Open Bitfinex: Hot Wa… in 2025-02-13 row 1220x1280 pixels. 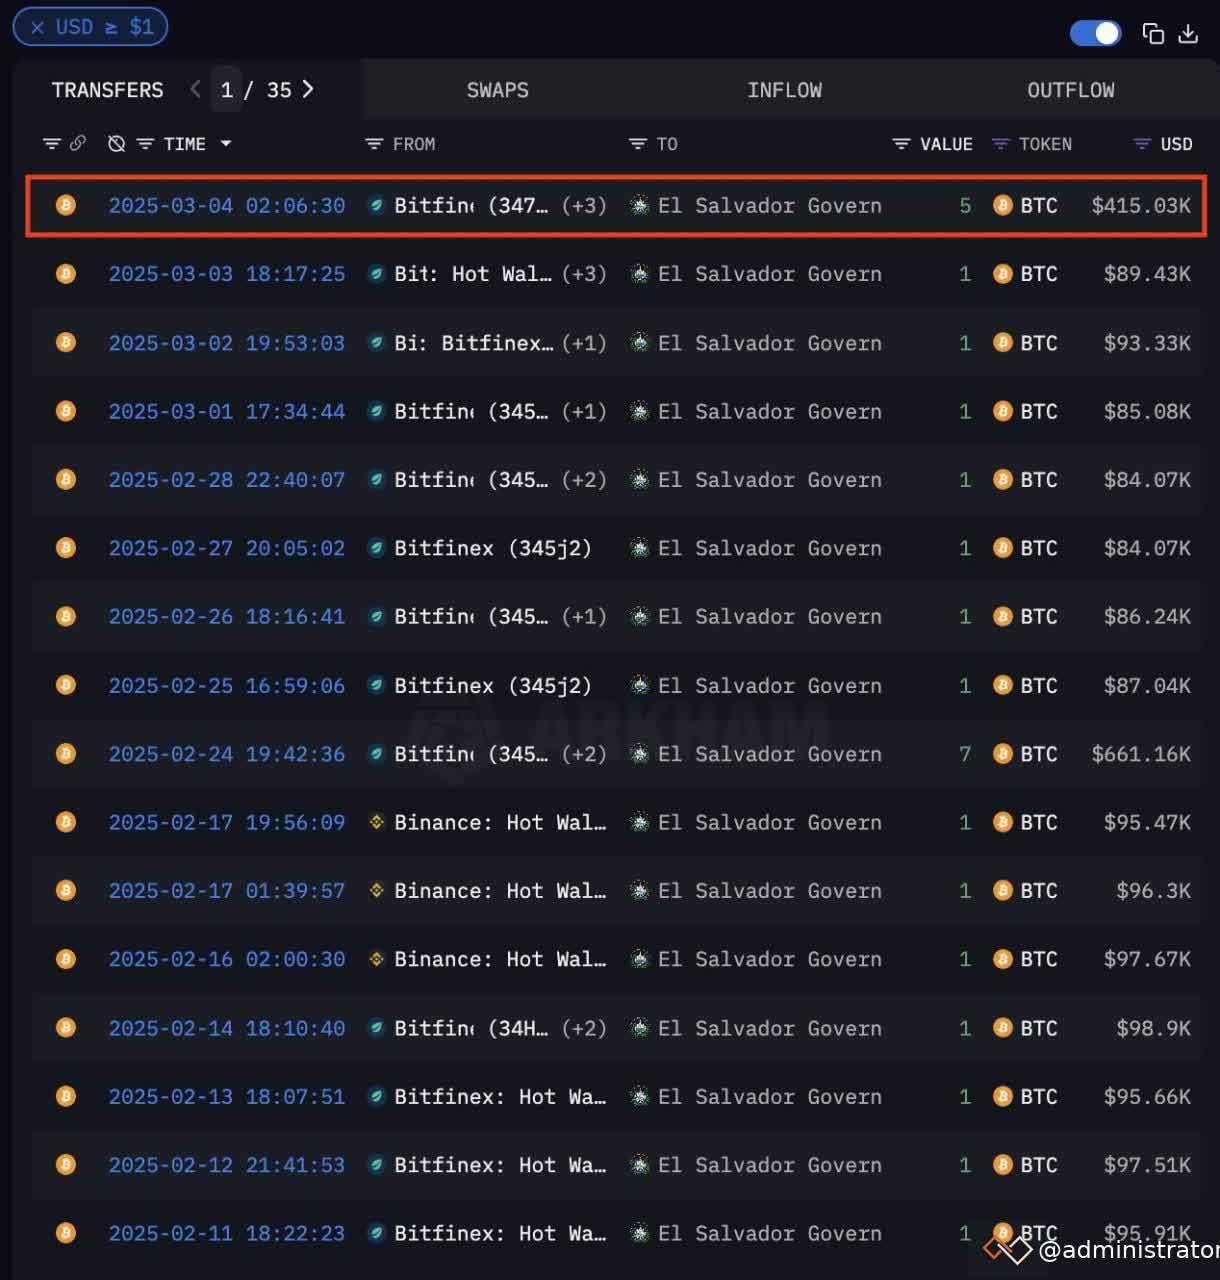(500, 1097)
